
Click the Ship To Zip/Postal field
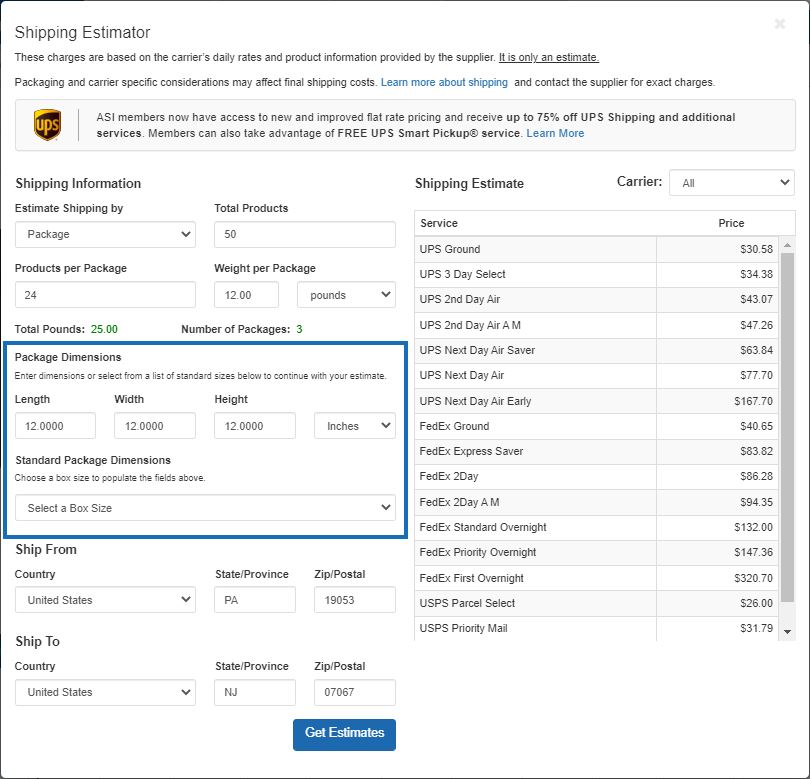[x=355, y=692]
